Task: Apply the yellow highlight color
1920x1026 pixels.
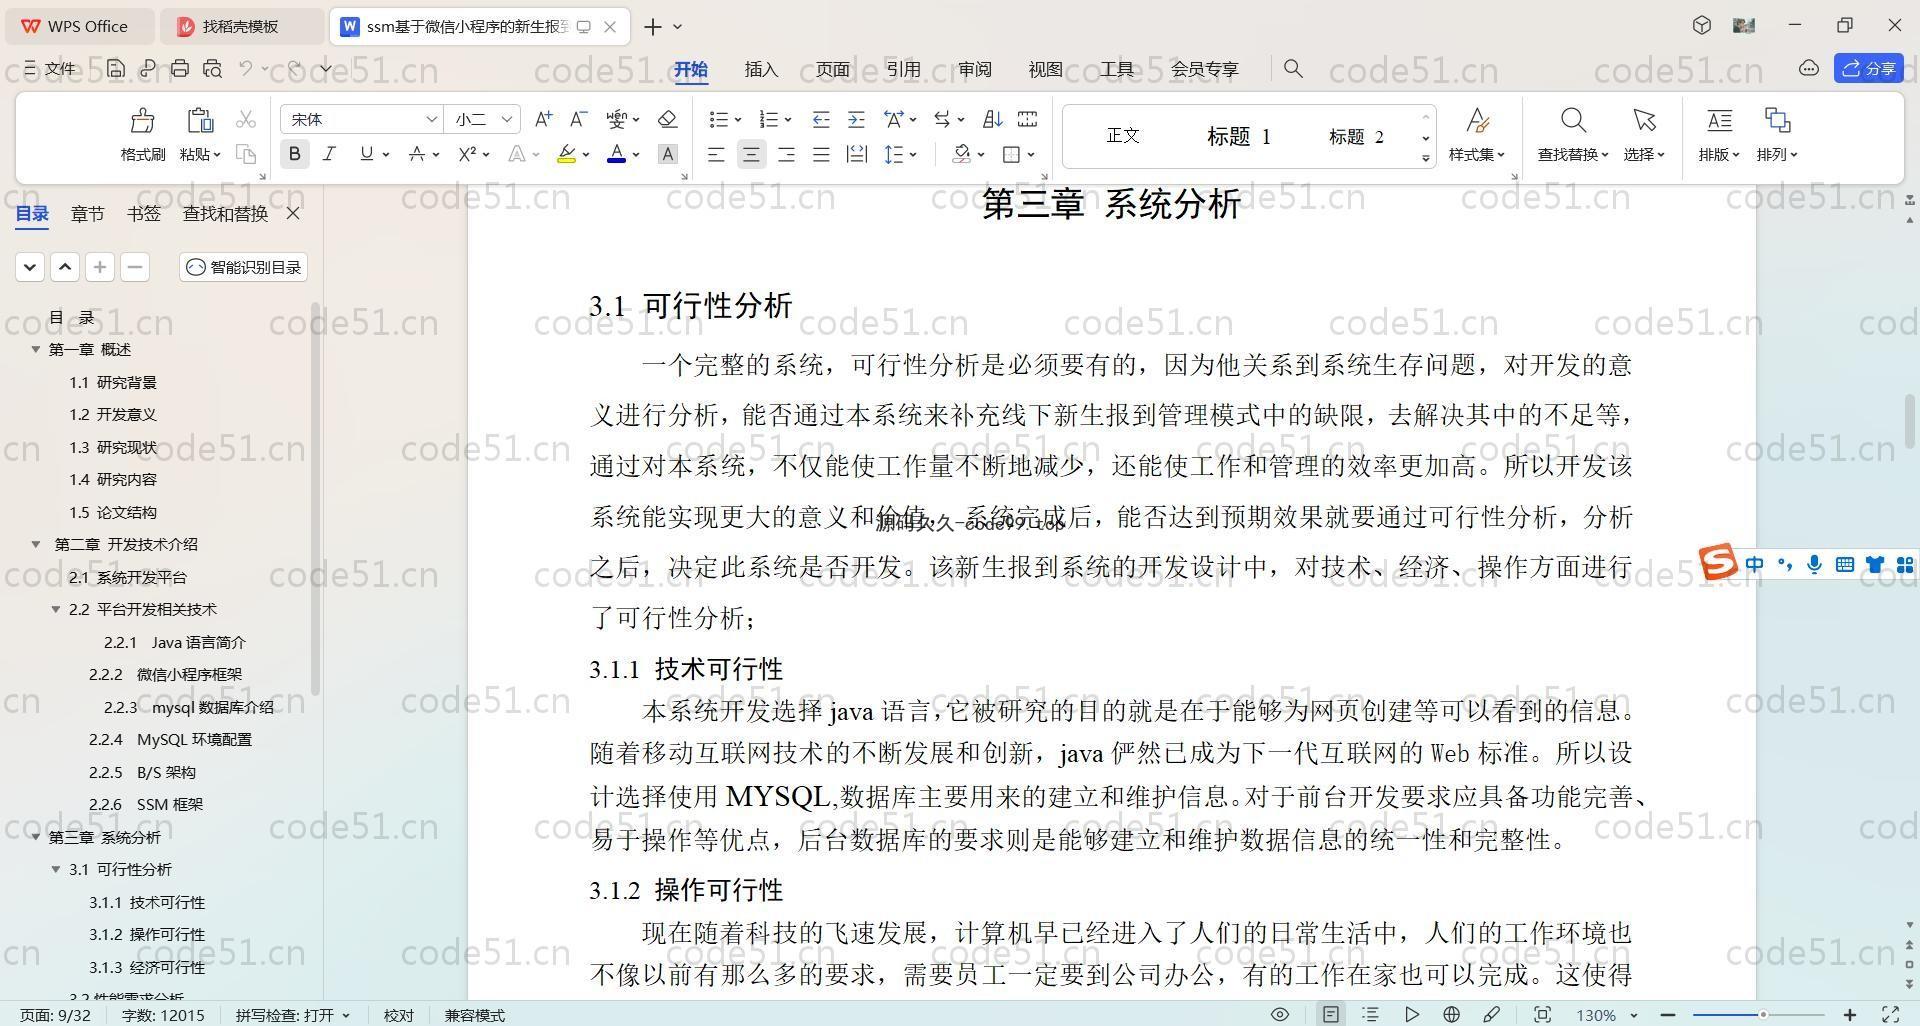Action: click(566, 154)
